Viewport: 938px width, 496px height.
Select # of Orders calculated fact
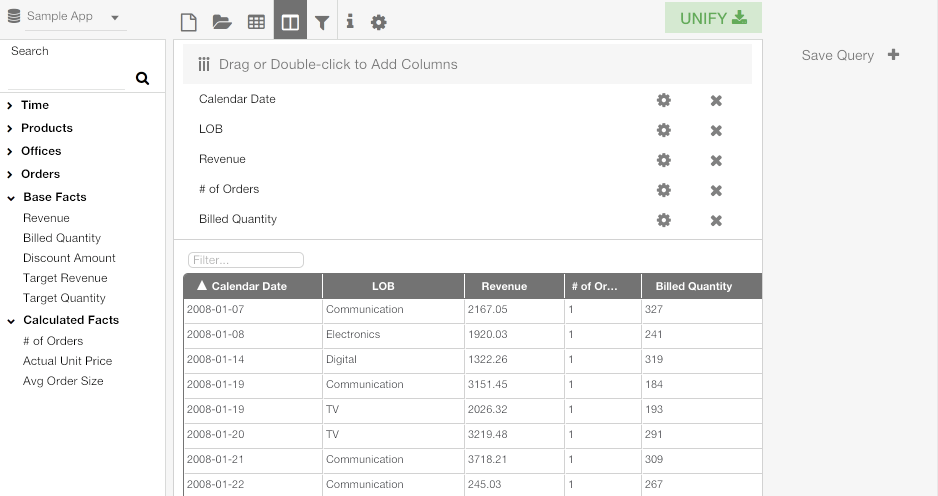53,341
